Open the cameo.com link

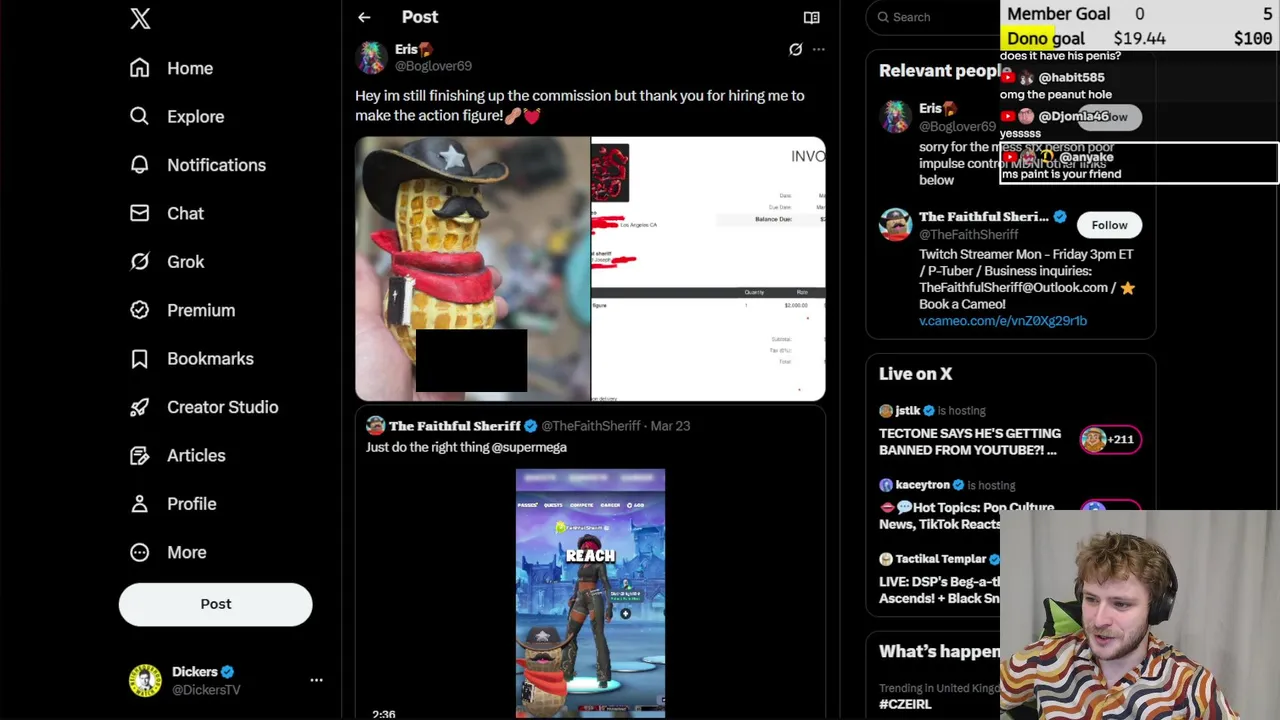[1003, 321]
